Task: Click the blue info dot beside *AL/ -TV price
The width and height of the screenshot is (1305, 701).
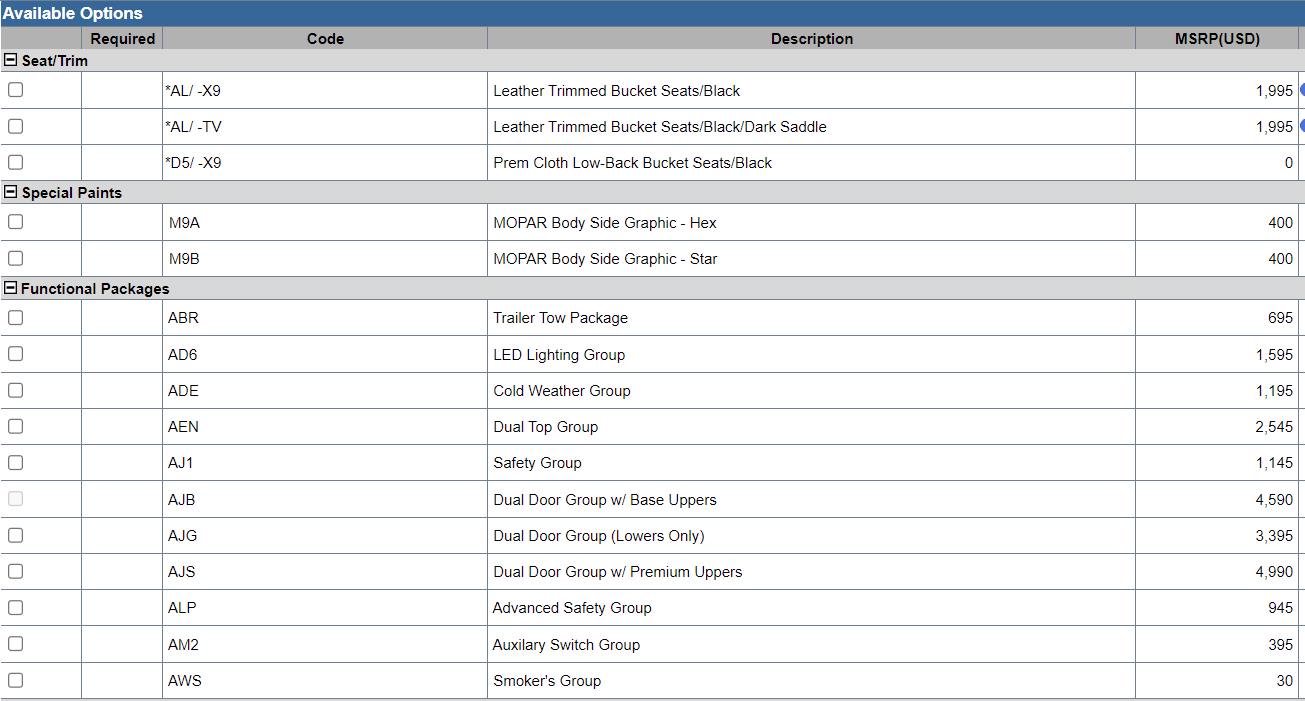Action: click(x=1302, y=126)
